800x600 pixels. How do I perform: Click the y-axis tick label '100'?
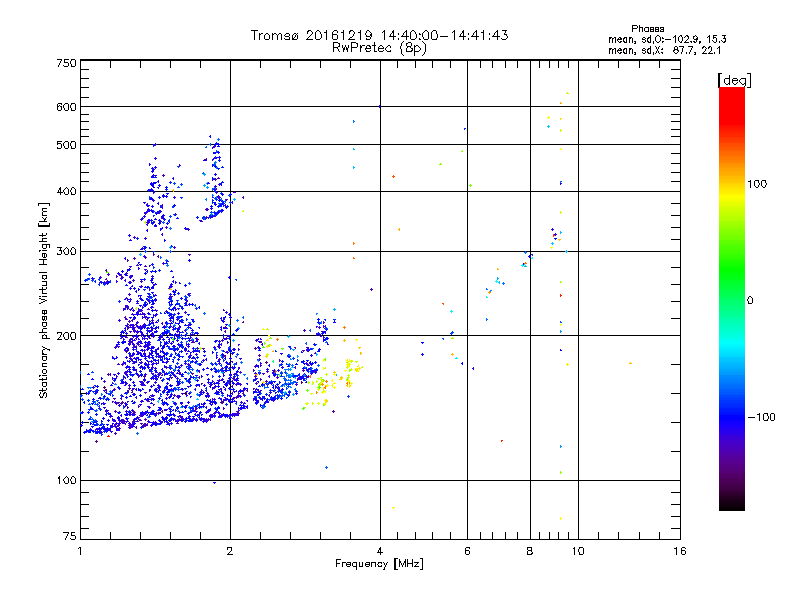pos(66,481)
